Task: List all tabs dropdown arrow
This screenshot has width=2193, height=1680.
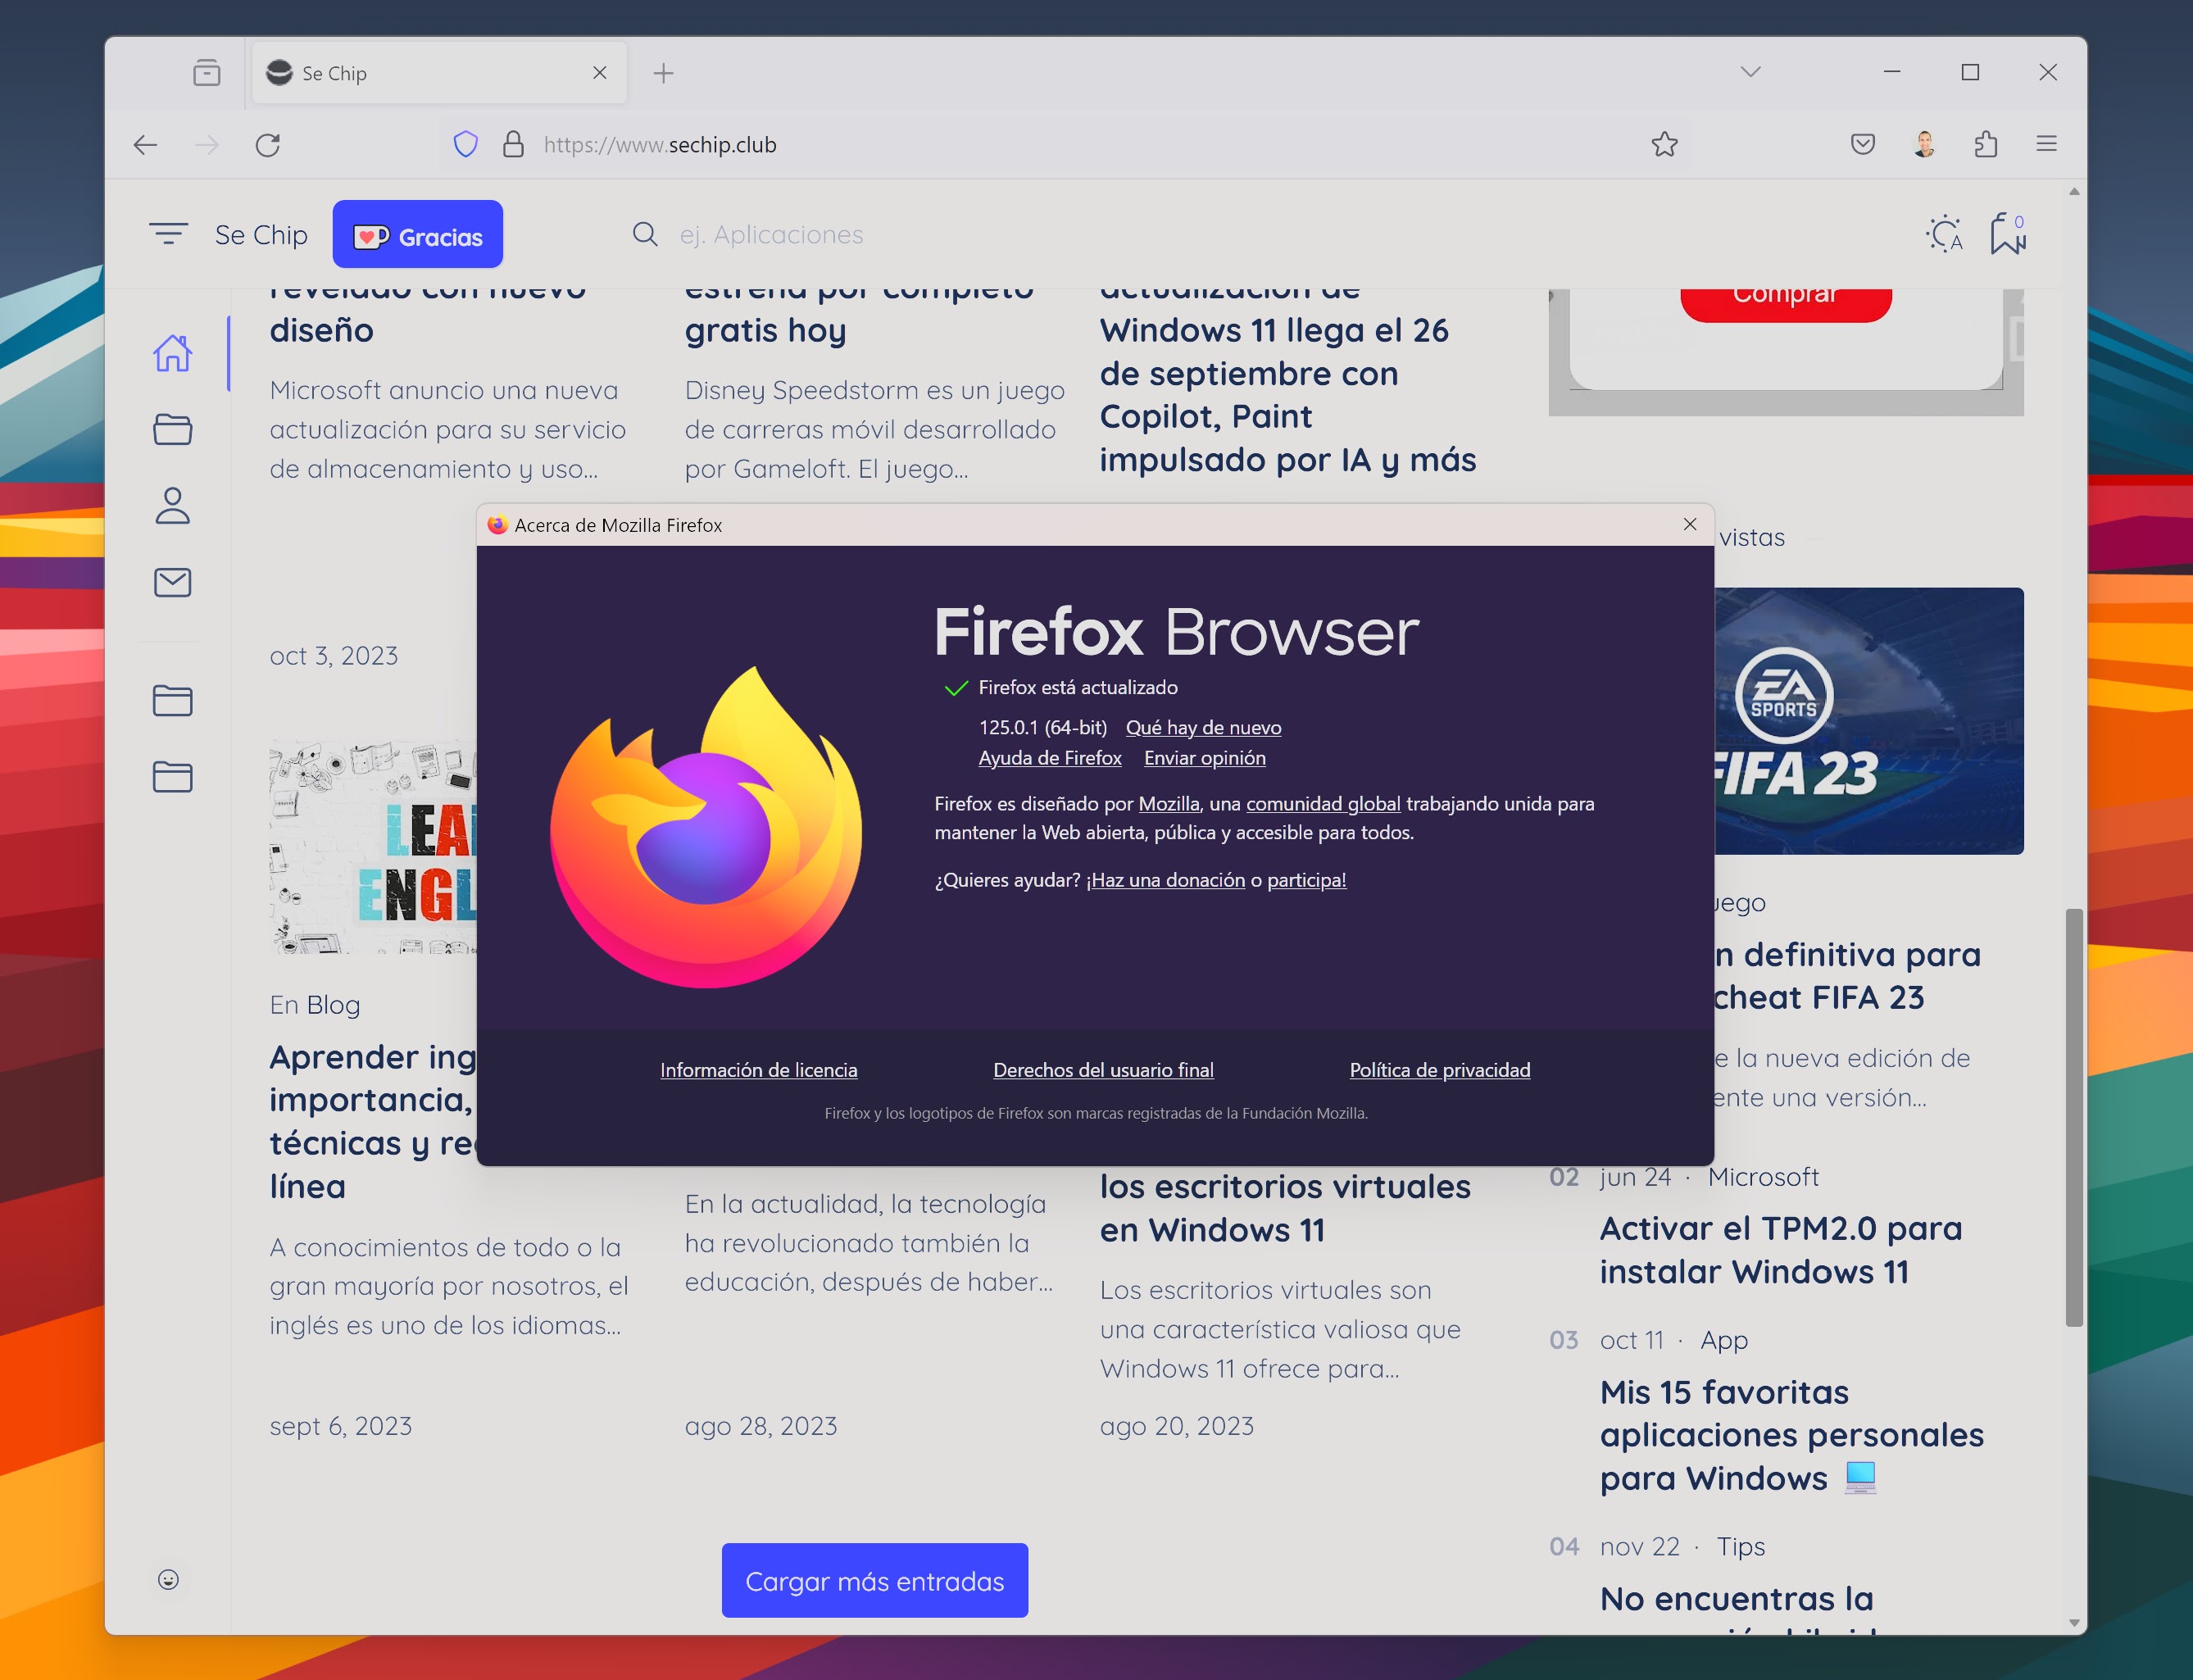Action: tap(1750, 72)
